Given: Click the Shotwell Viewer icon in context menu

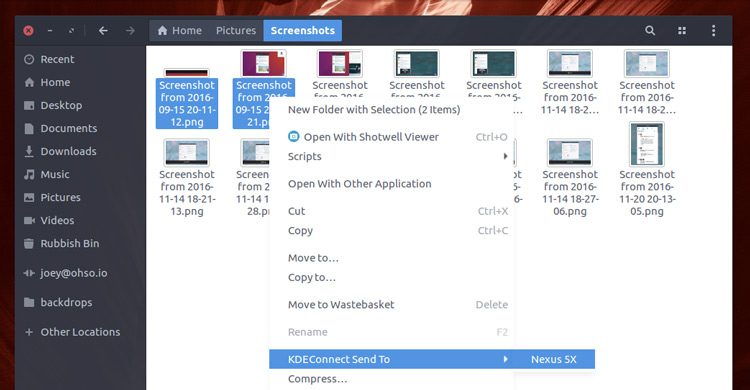Looking at the screenshot, I should (x=294, y=136).
